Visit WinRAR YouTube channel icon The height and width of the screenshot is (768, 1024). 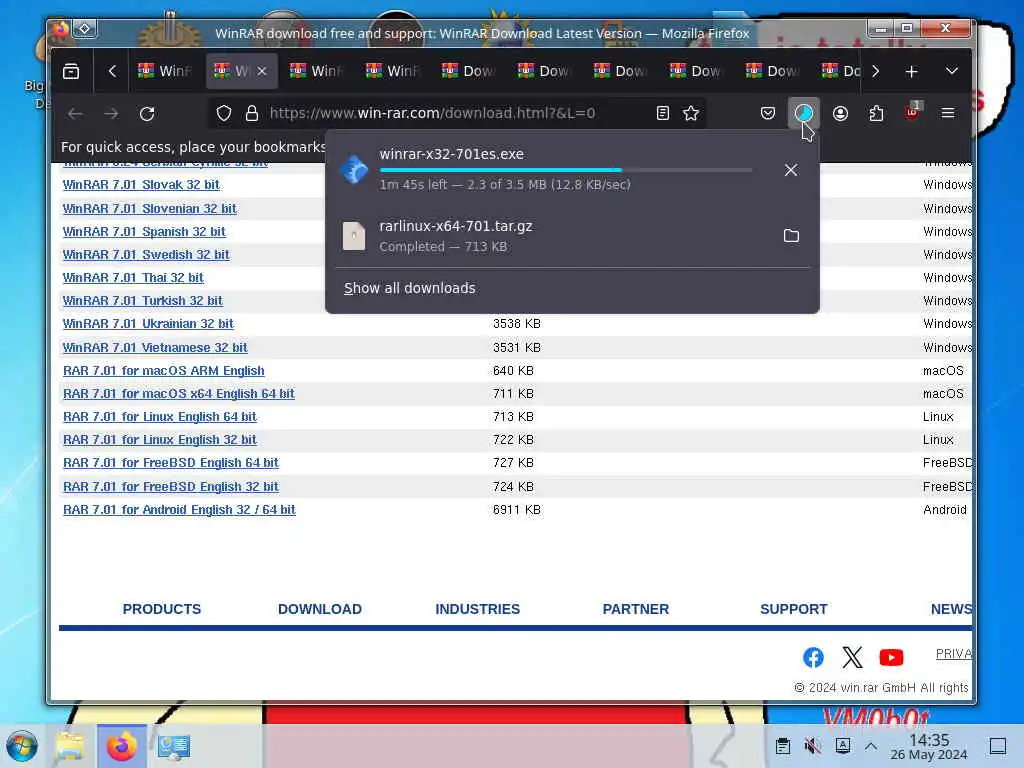[891, 657]
